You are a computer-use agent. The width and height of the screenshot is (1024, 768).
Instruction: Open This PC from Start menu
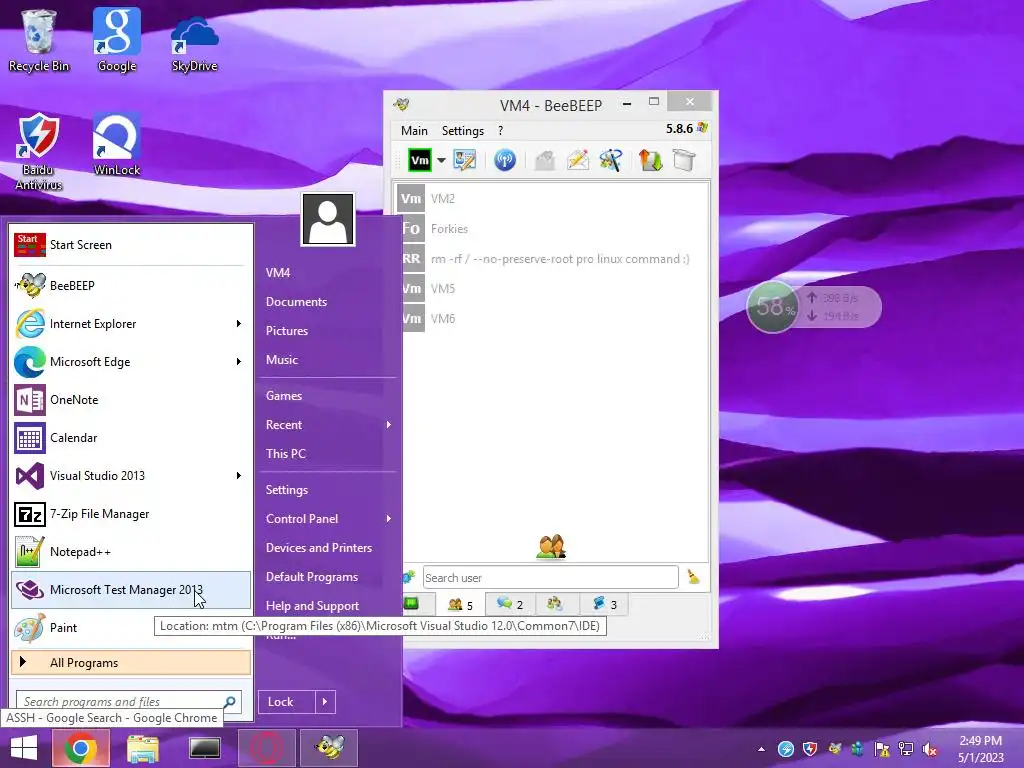(x=286, y=454)
